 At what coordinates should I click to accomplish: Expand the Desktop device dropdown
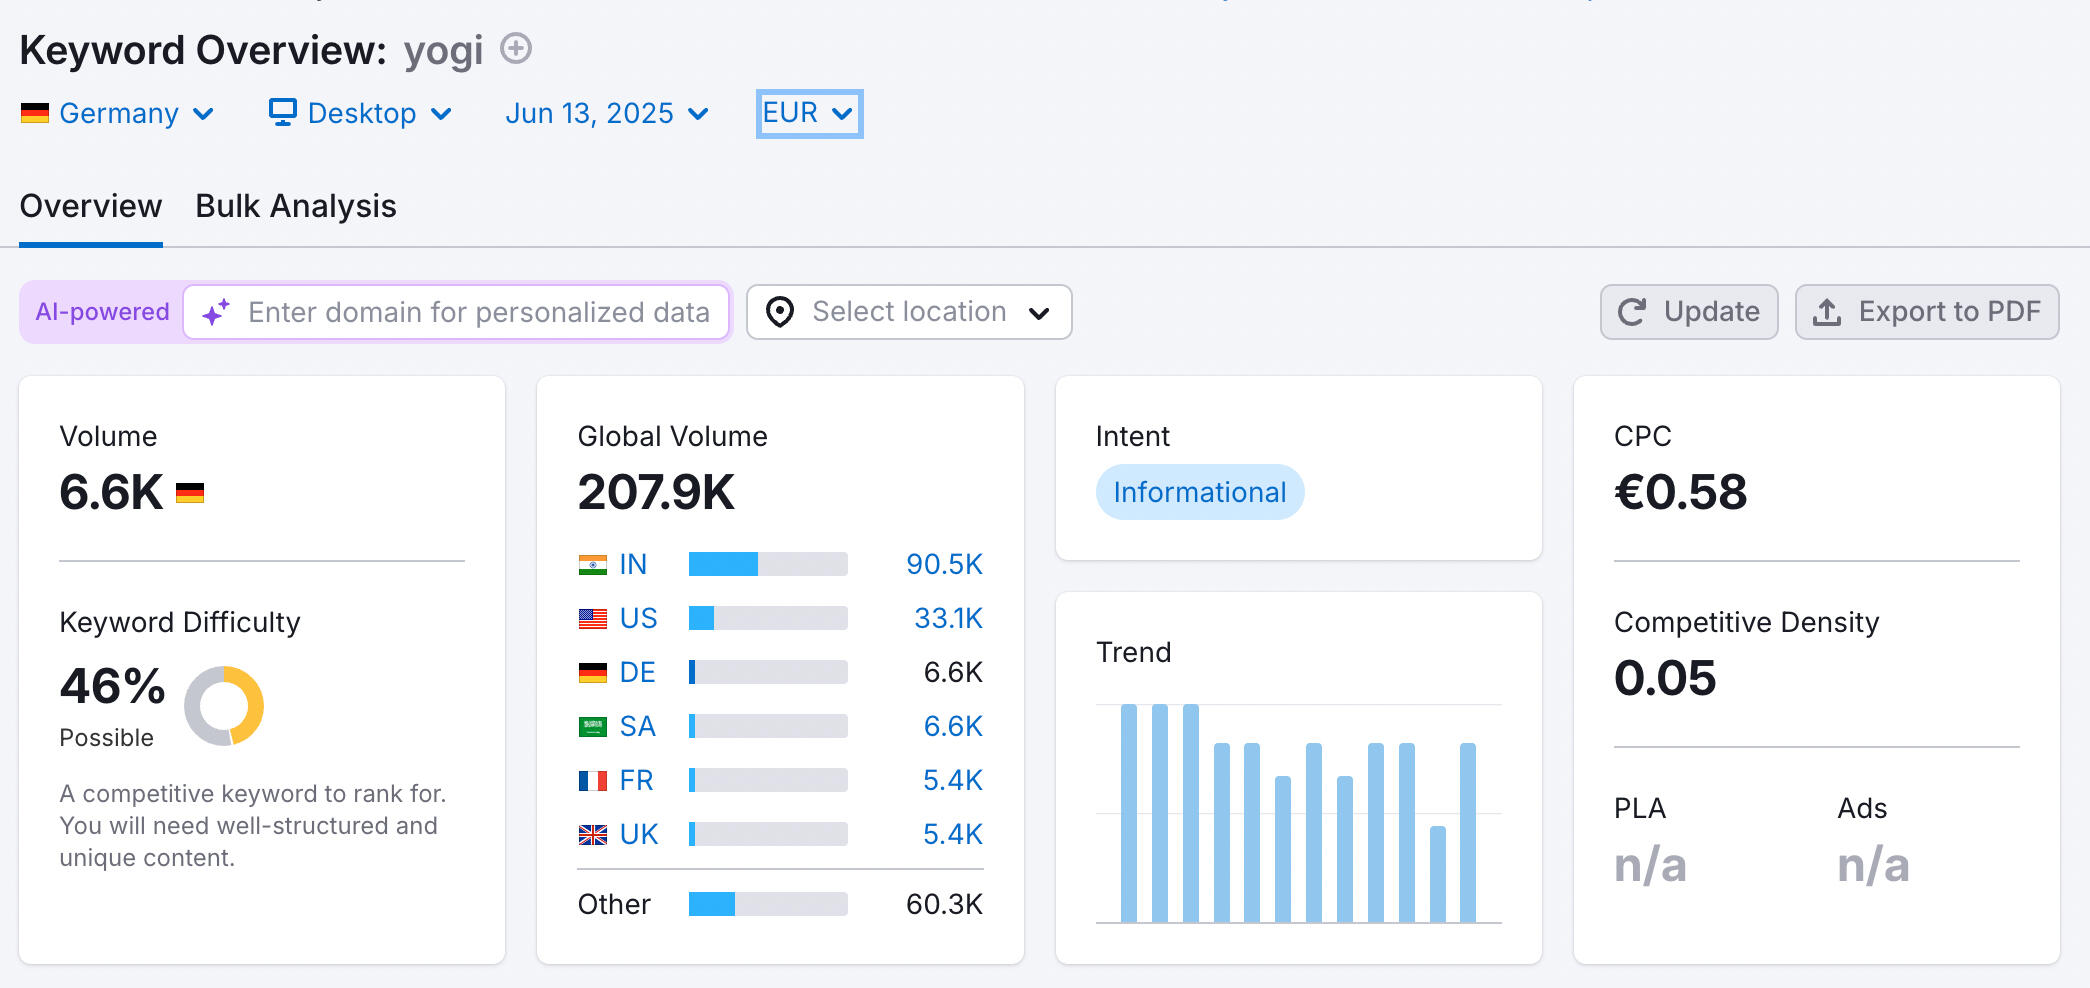tap(362, 114)
